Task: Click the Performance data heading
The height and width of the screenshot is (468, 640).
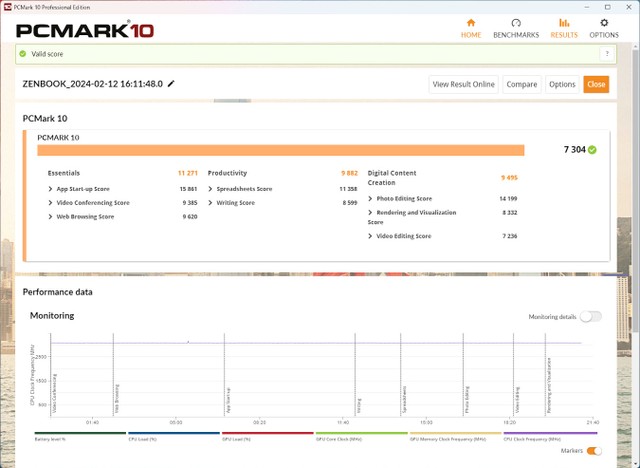Action: click(x=58, y=292)
